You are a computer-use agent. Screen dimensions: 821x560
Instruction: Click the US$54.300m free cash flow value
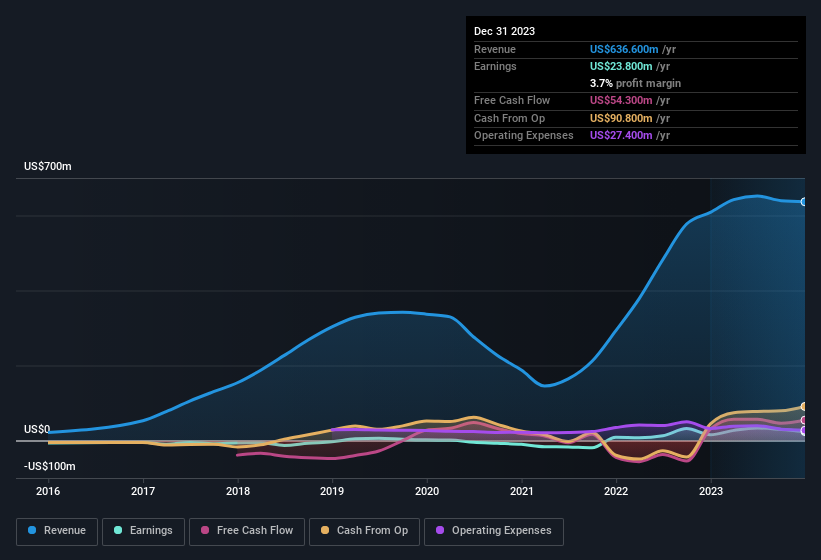point(621,100)
